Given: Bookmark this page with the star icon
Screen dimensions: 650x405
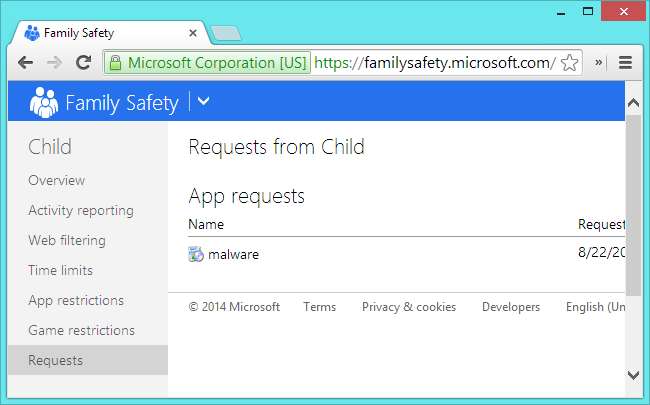Looking at the screenshot, I should tap(569, 62).
